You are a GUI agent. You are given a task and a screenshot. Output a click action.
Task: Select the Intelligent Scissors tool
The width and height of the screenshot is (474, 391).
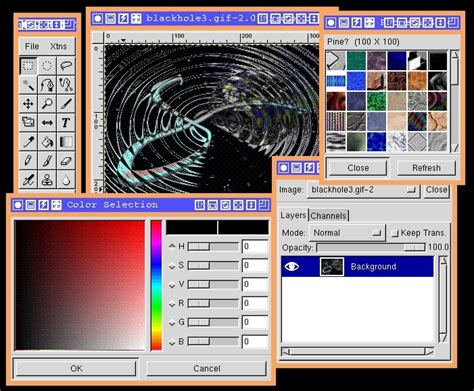pos(66,85)
